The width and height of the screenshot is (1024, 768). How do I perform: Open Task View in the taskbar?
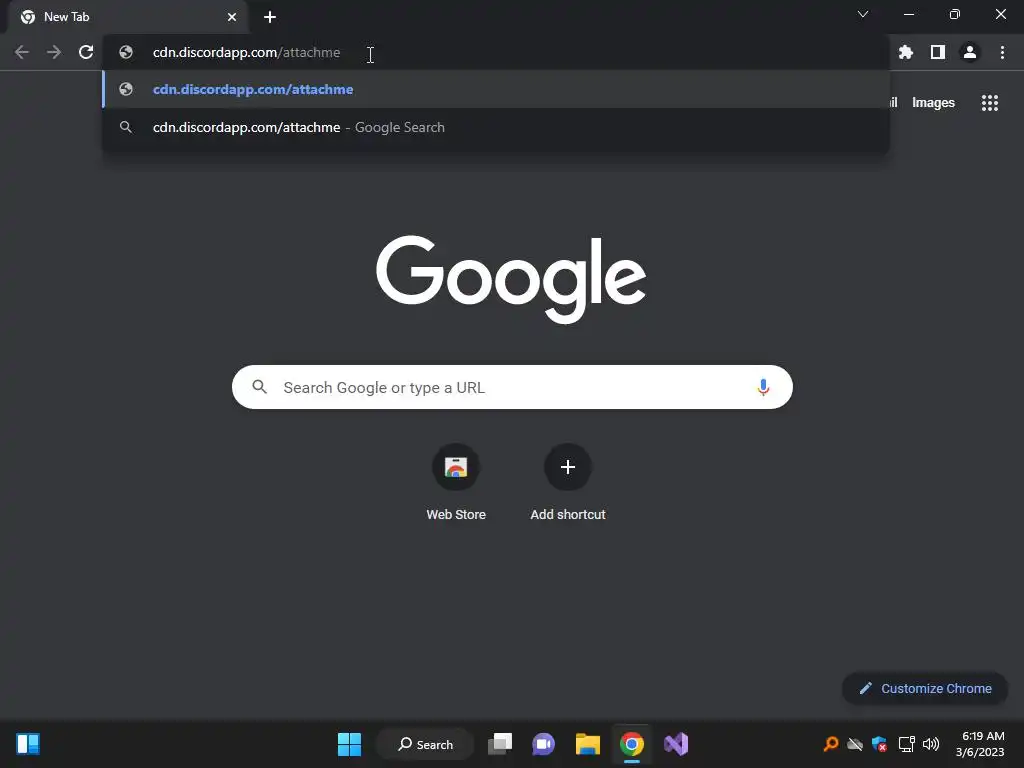pyautogui.click(x=500, y=744)
